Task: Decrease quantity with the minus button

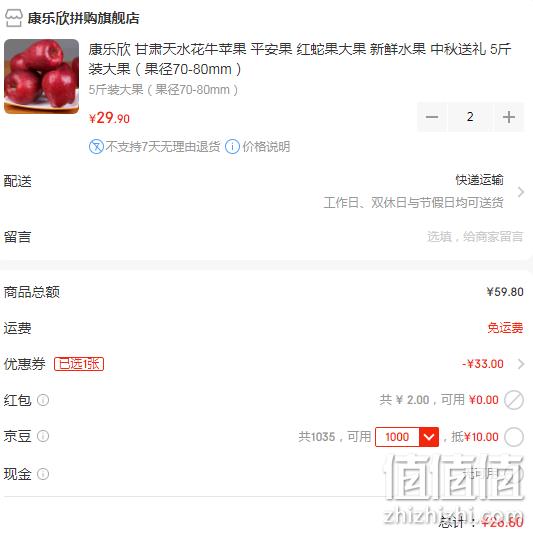Action: click(432, 117)
